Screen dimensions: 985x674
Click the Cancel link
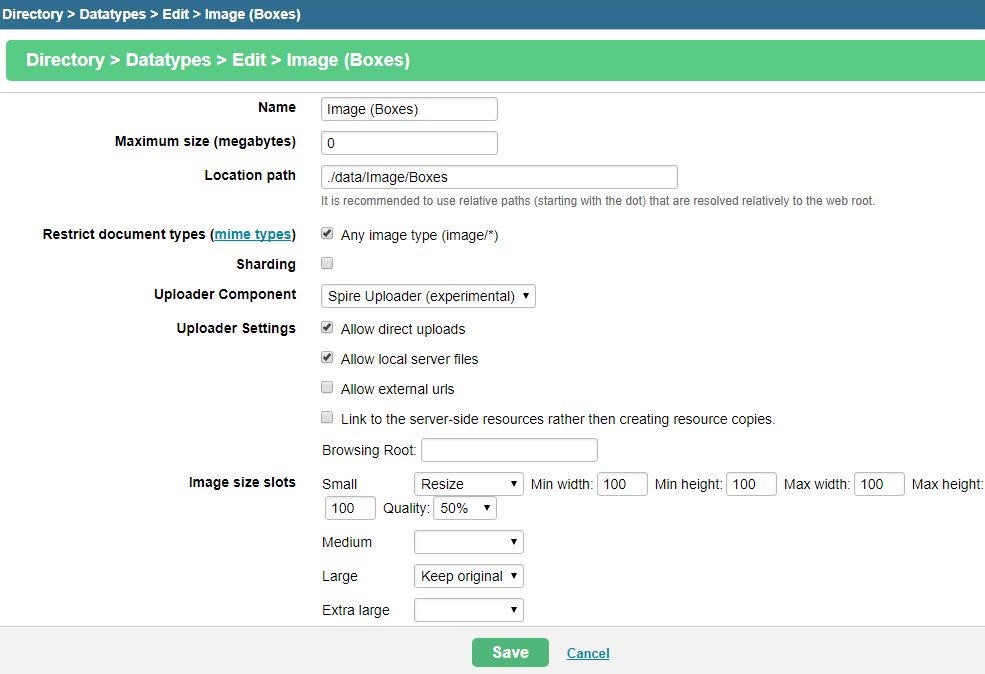[588, 653]
